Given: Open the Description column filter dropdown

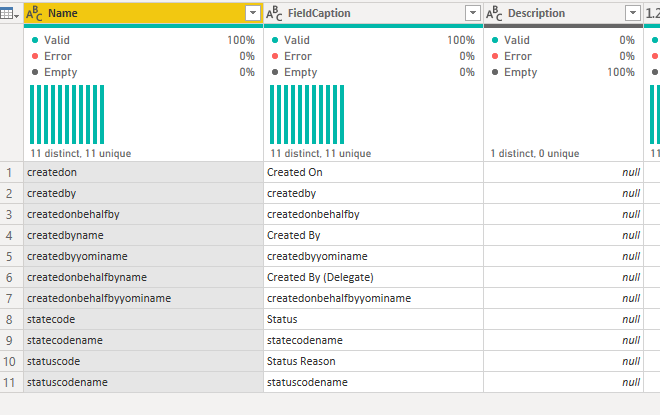Looking at the screenshot, I should point(633,13).
